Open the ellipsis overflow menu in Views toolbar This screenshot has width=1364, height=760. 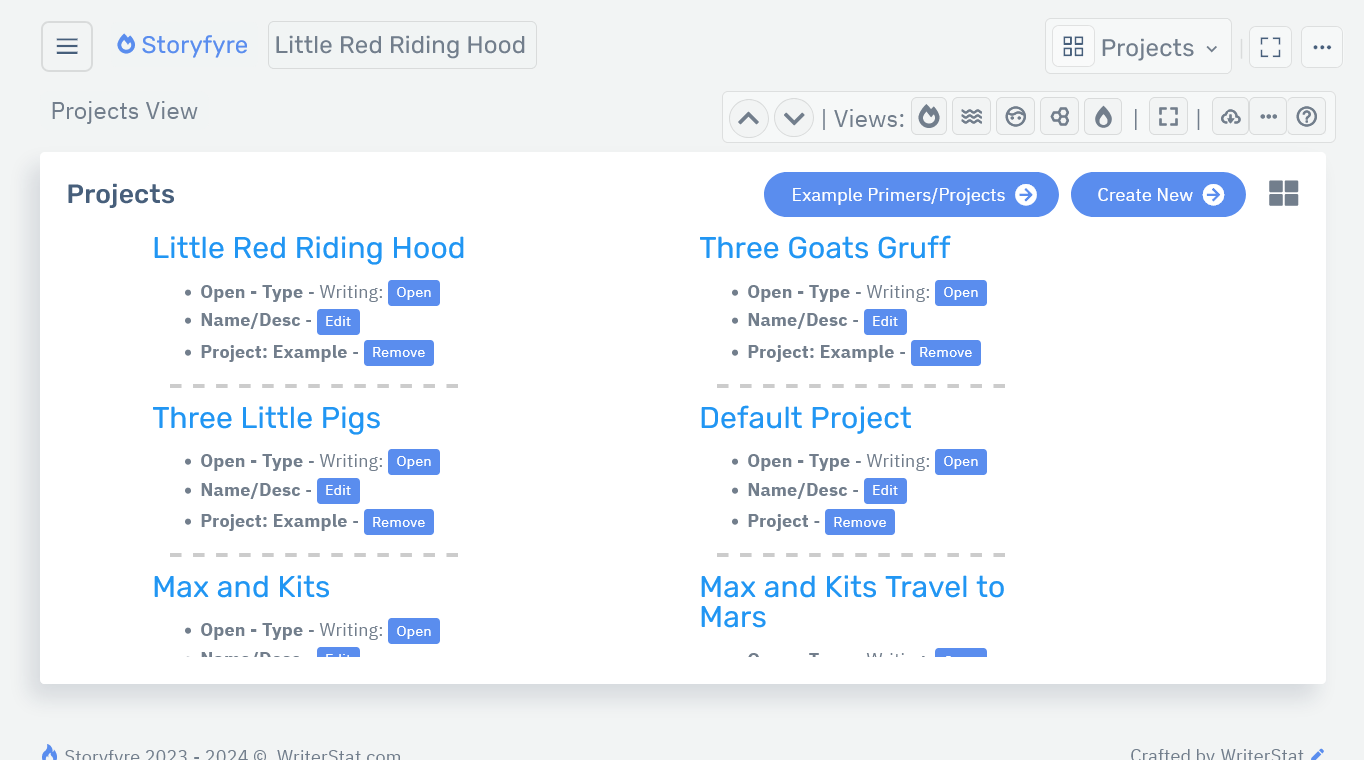pyautogui.click(x=1268, y=116)
